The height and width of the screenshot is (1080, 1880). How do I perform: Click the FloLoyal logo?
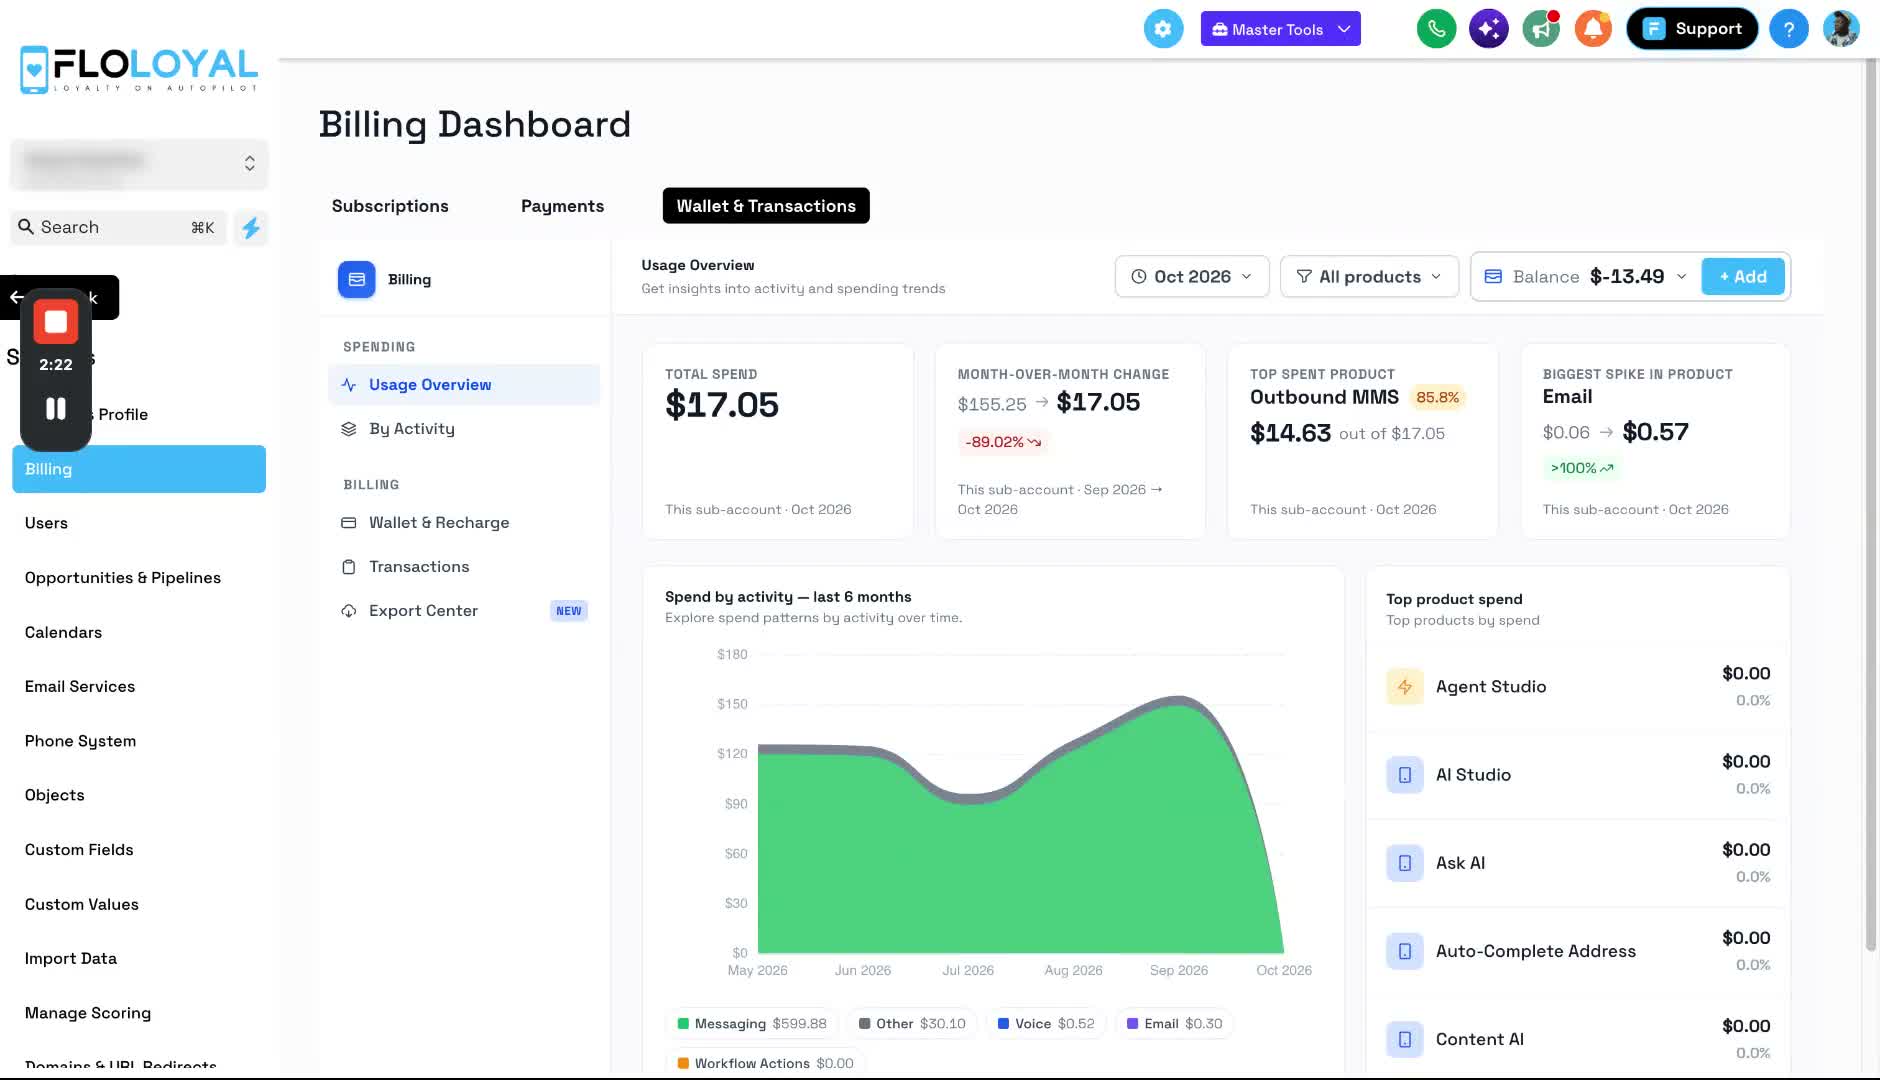(139, 70)
